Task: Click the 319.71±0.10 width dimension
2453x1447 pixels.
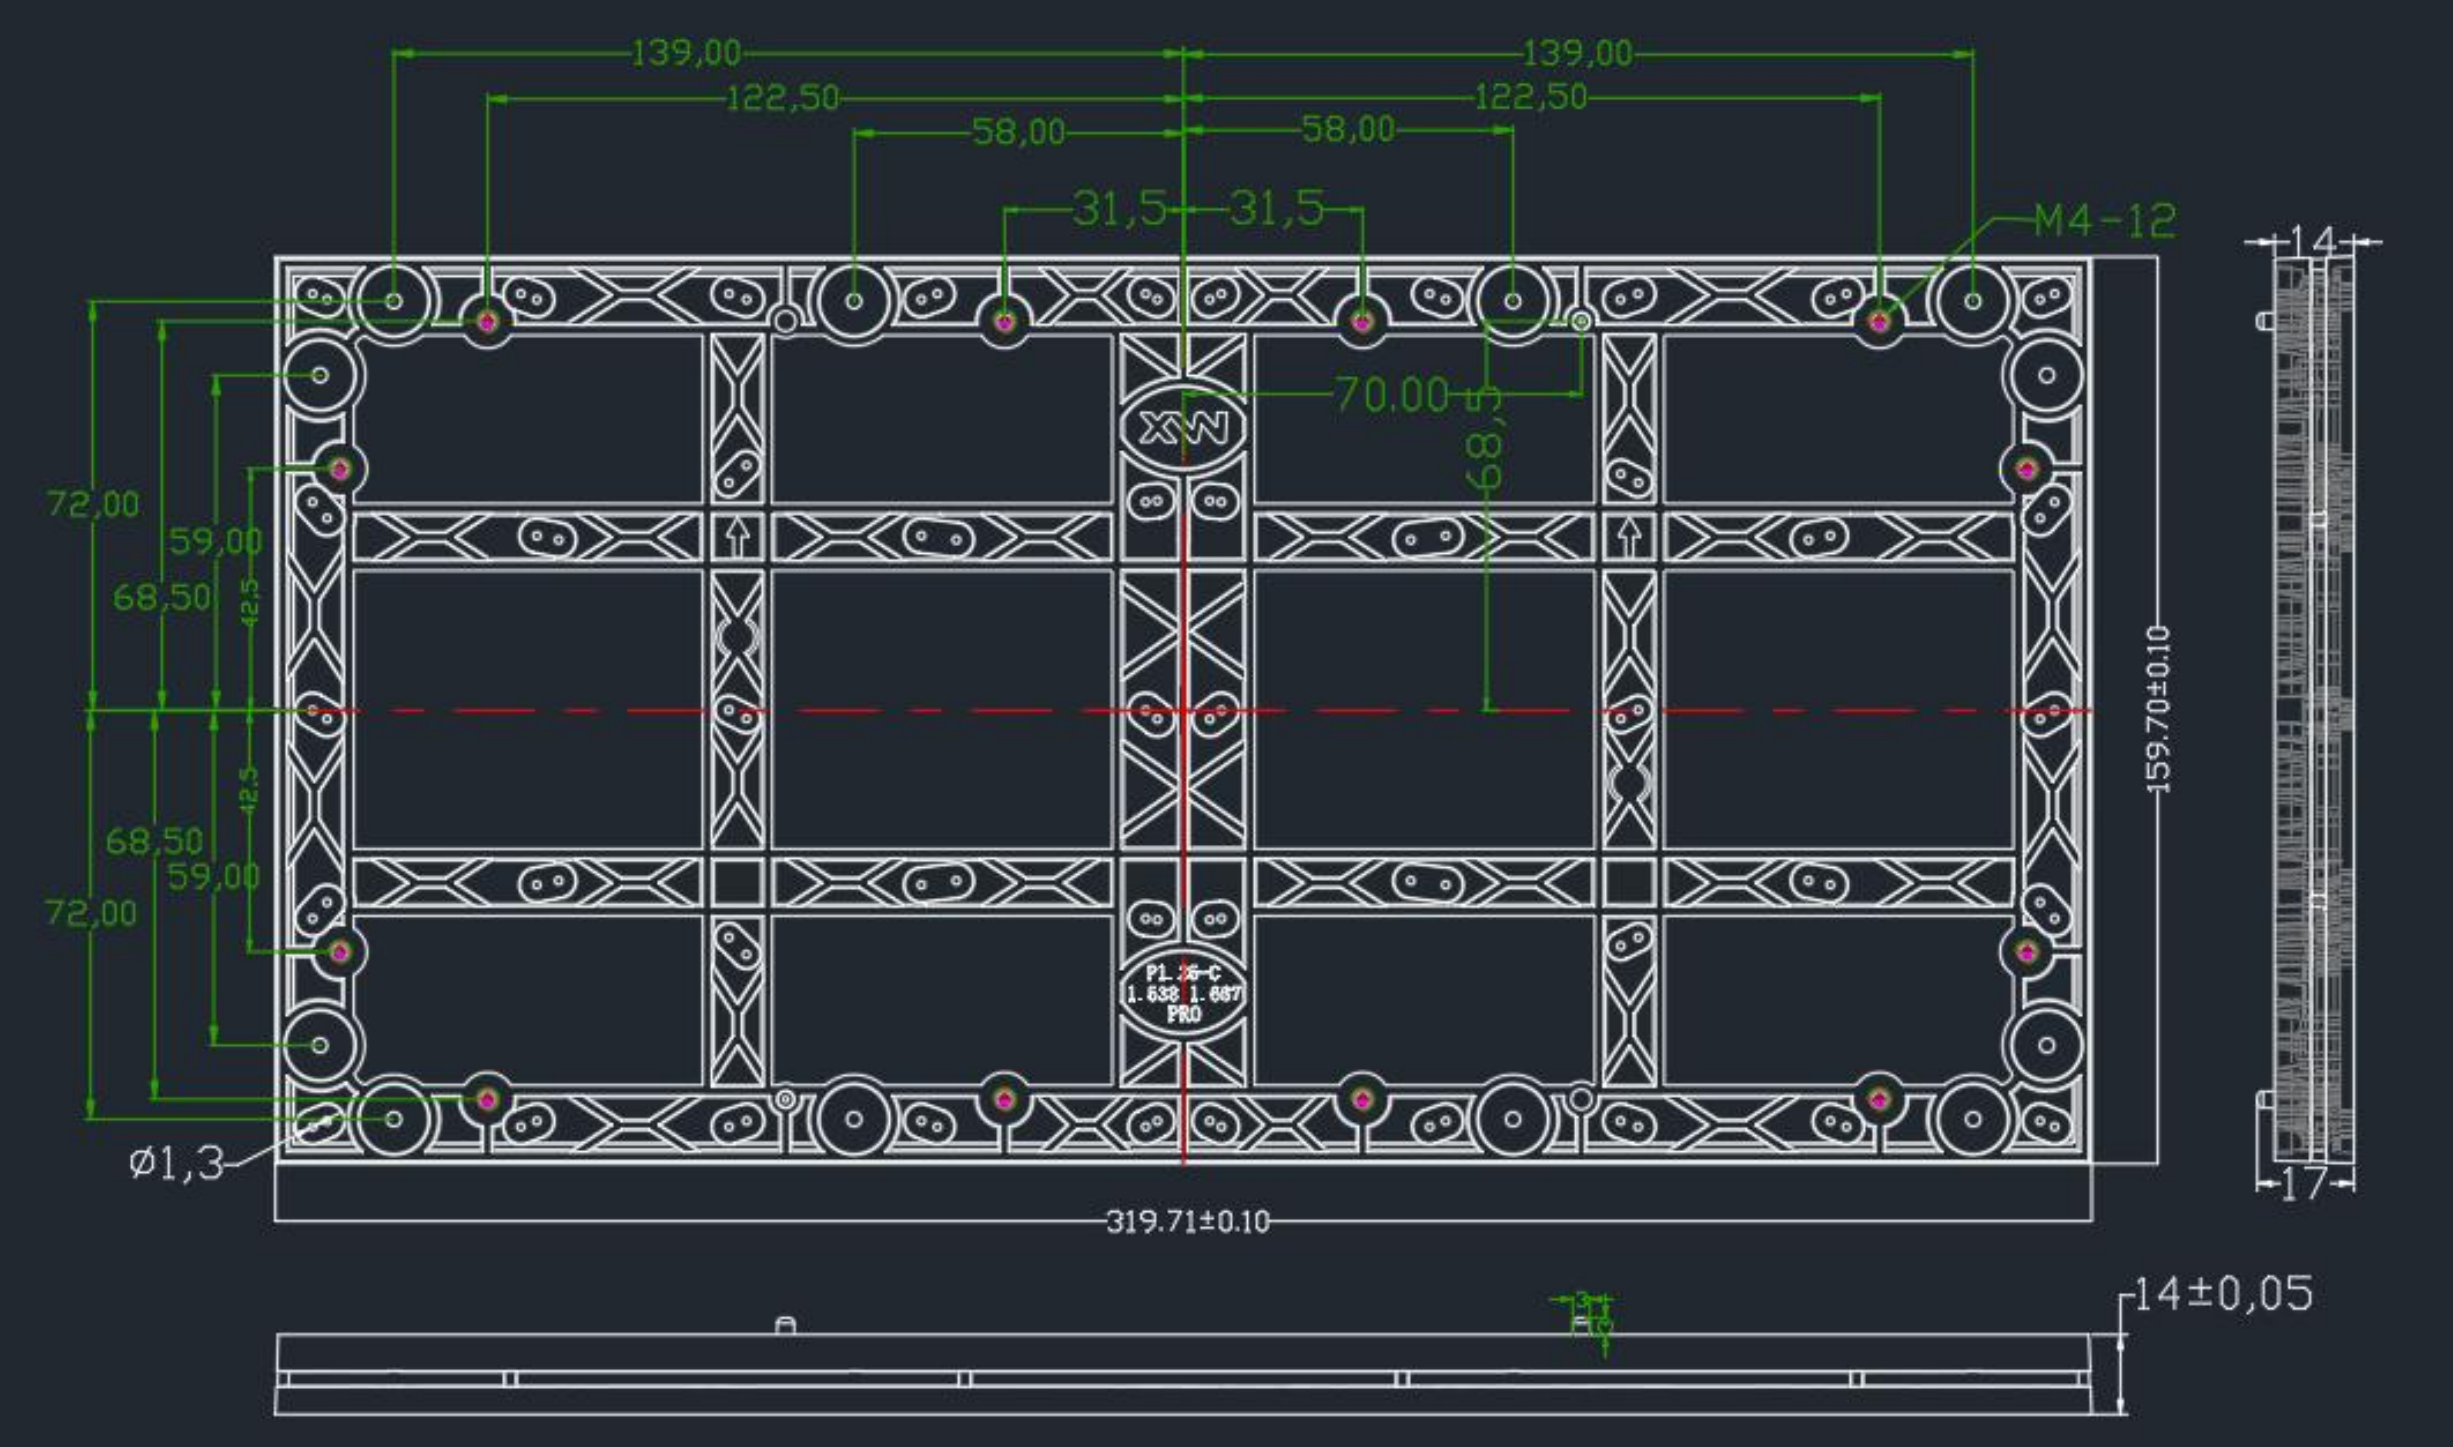Action: (x=1187, y=1222)
